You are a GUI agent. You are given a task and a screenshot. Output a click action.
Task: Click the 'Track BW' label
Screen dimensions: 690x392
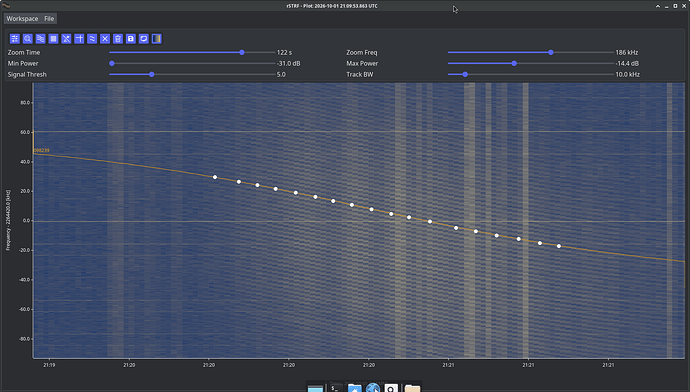coord(360,74)
